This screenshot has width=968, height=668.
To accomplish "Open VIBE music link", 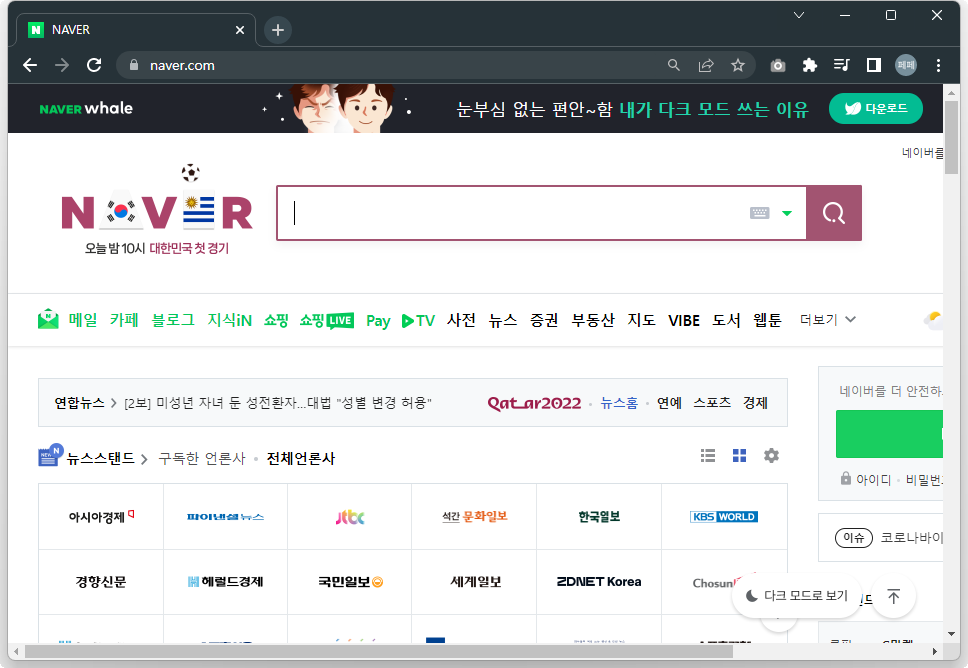I will click(684, 320).
